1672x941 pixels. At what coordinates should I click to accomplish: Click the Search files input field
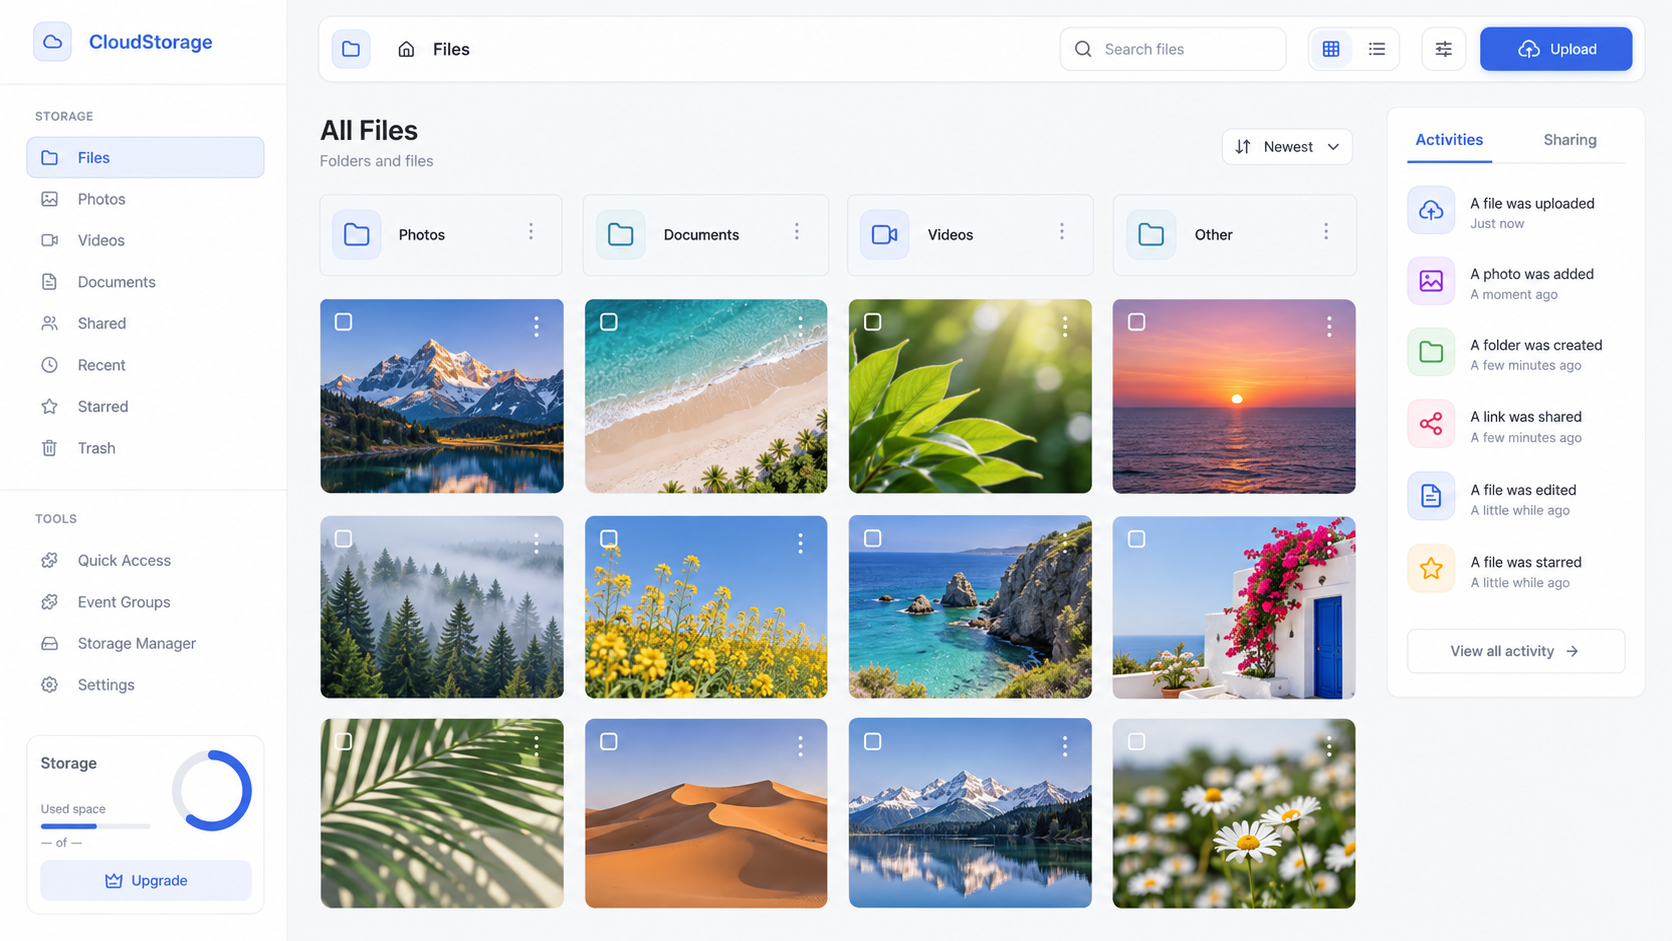[x=1173, y=49]
